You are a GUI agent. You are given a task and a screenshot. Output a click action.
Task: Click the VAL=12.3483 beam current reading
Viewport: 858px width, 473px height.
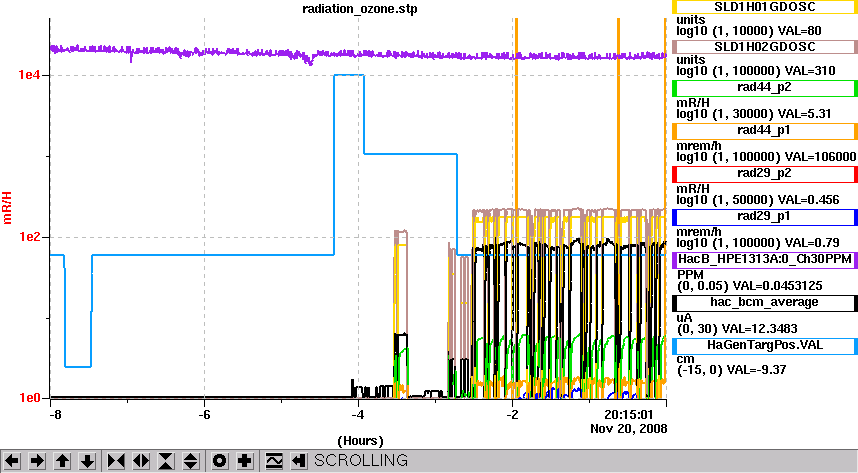(760, 329)
